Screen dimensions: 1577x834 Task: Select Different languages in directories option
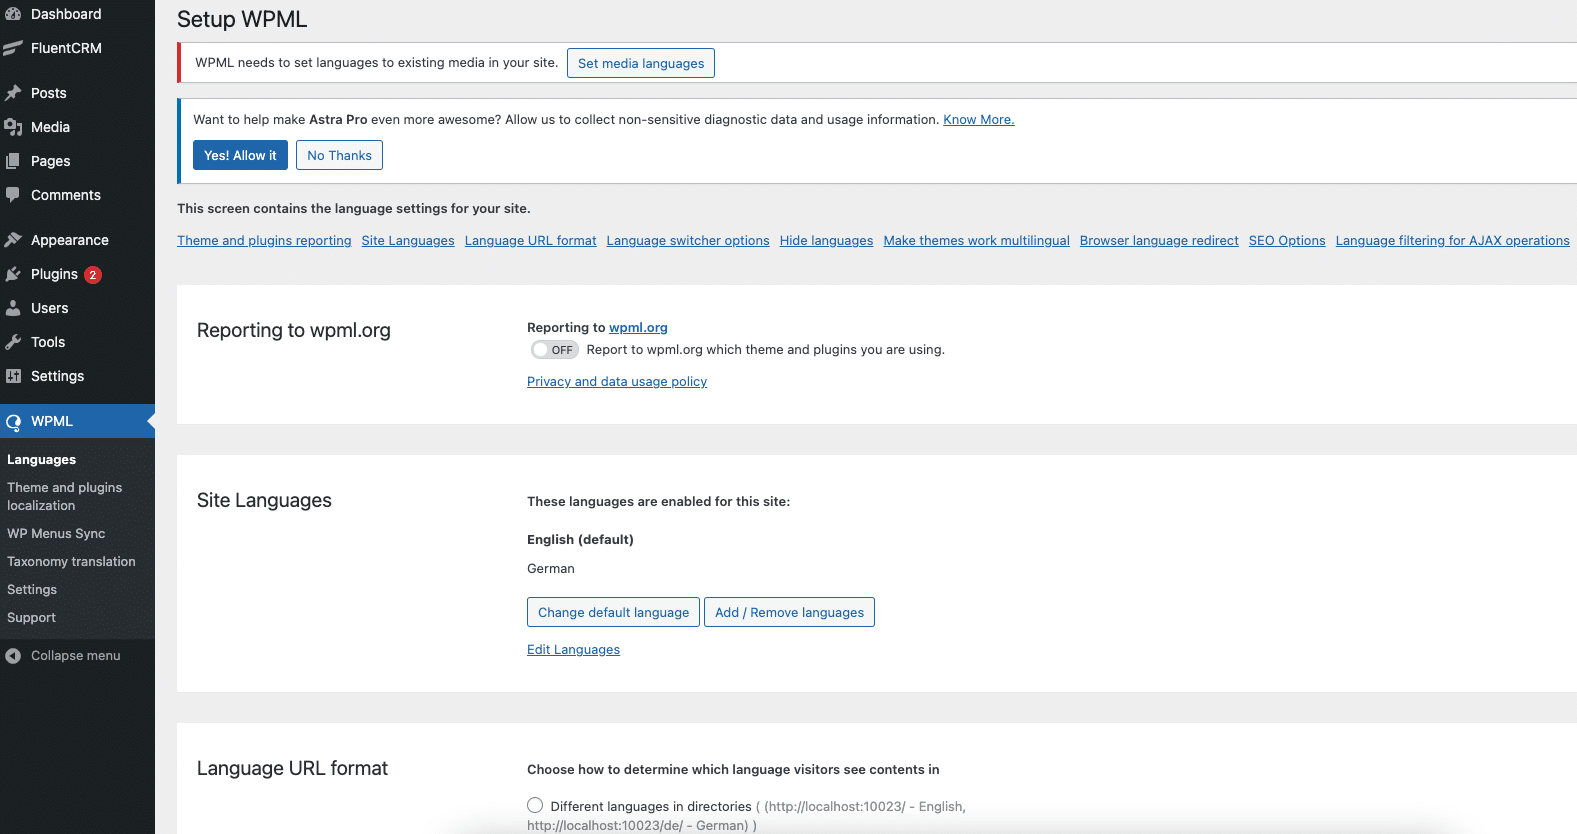pyautogui.click(x=535, y=806)
